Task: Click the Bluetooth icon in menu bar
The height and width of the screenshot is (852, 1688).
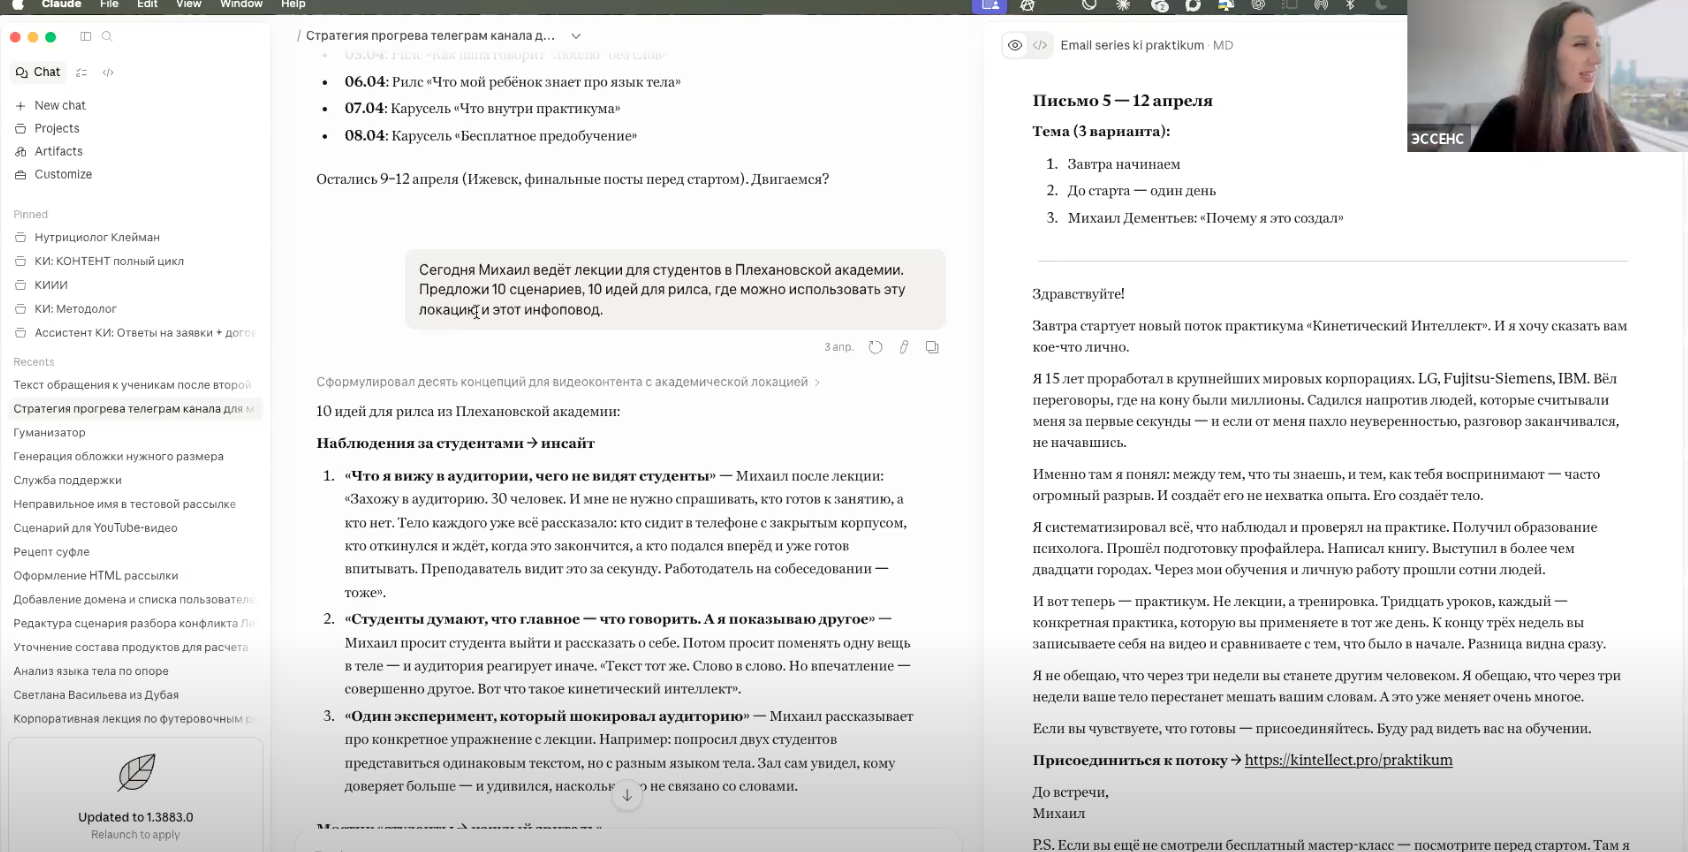Action: (x=1350, y=5)
